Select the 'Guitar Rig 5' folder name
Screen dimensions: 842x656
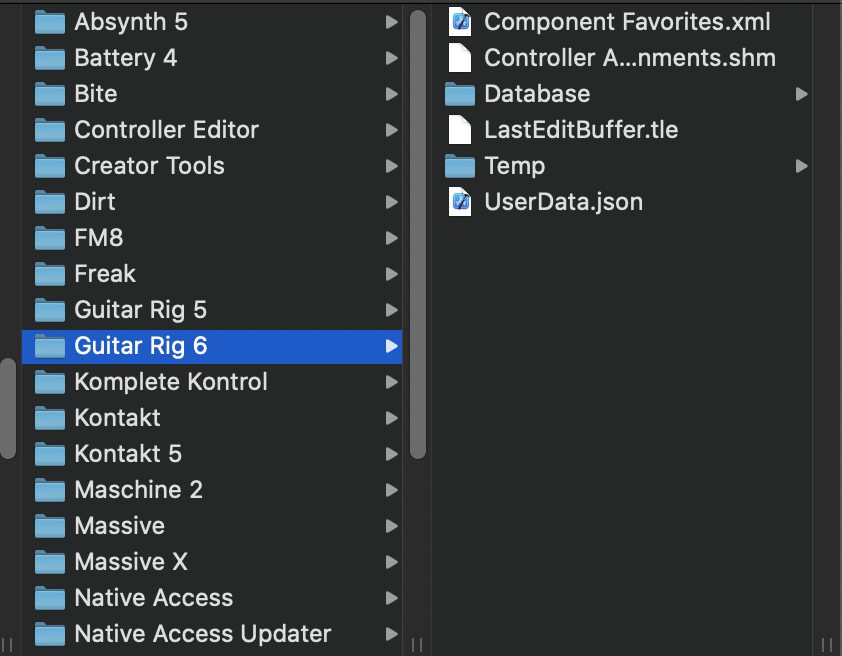point(141,310)
